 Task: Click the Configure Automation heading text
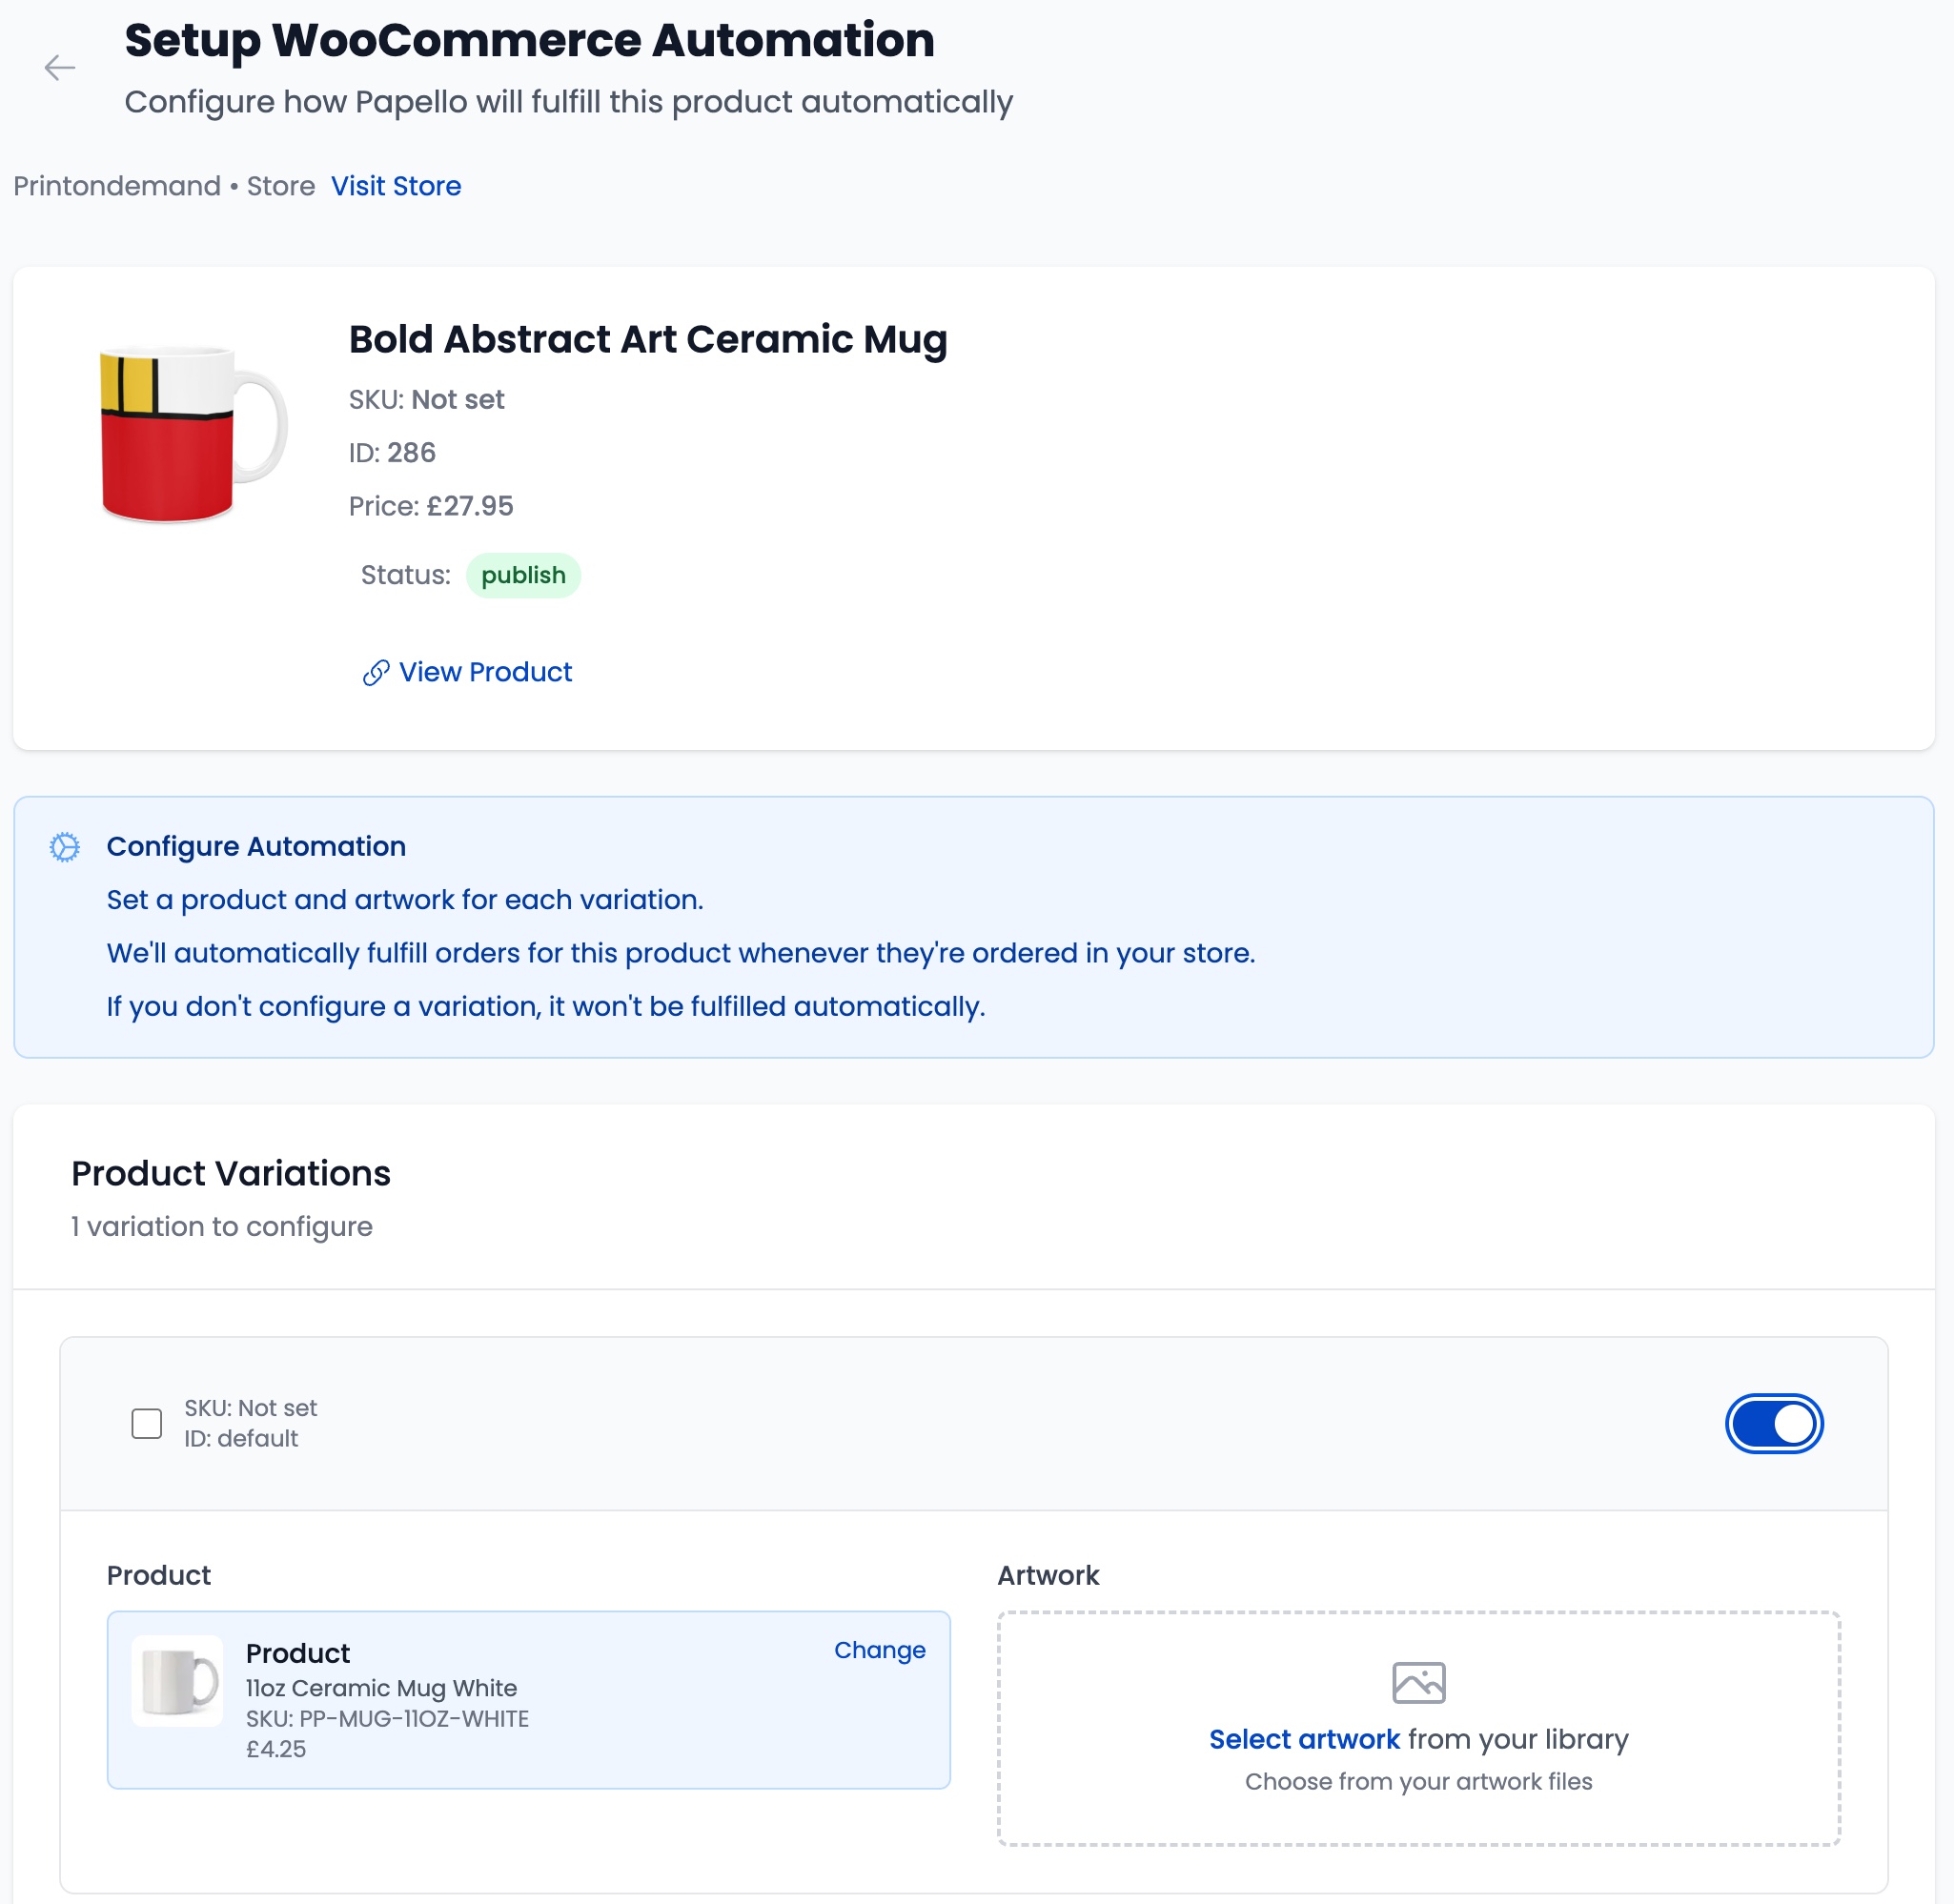(256, 846)
